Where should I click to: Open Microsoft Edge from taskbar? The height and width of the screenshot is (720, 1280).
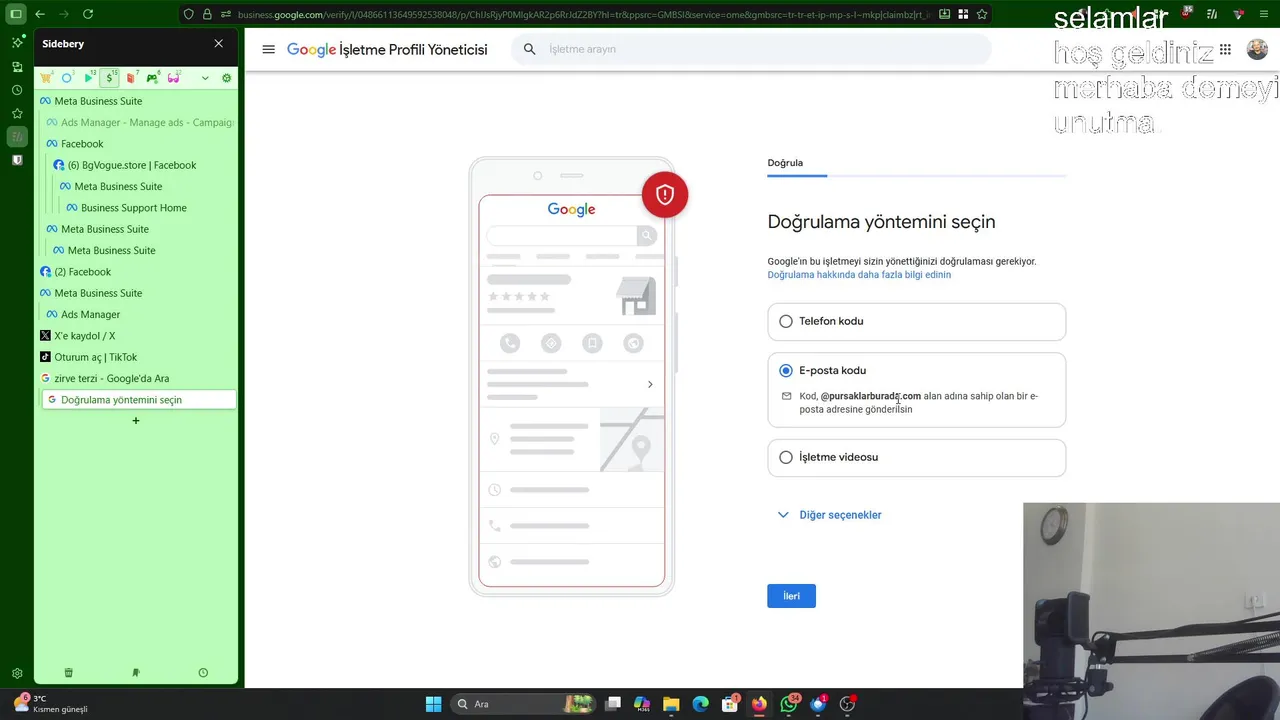click(701, 704)
